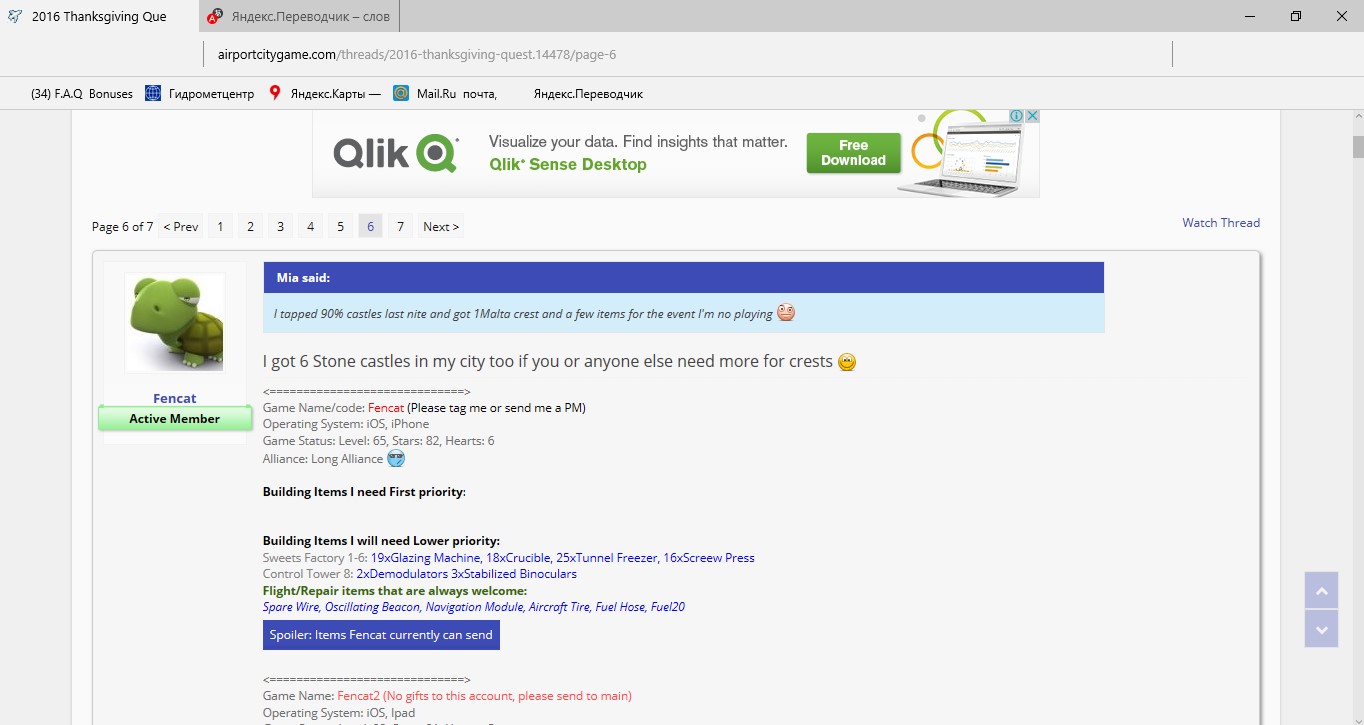Open Fencat username profile link
This screenshot has height=725, width=1364.
pos(175,398)
